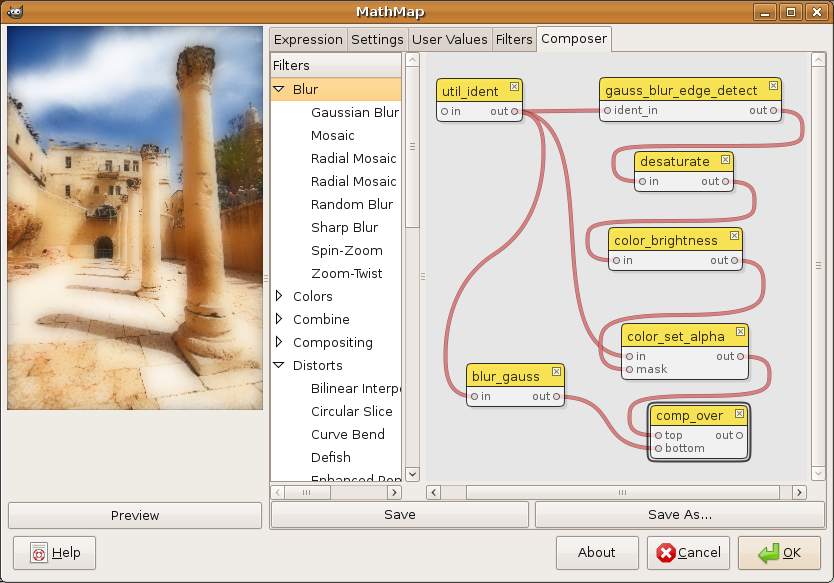Open the User Values tab
This screenshot has height=583, width=834.
coord(449,40)
